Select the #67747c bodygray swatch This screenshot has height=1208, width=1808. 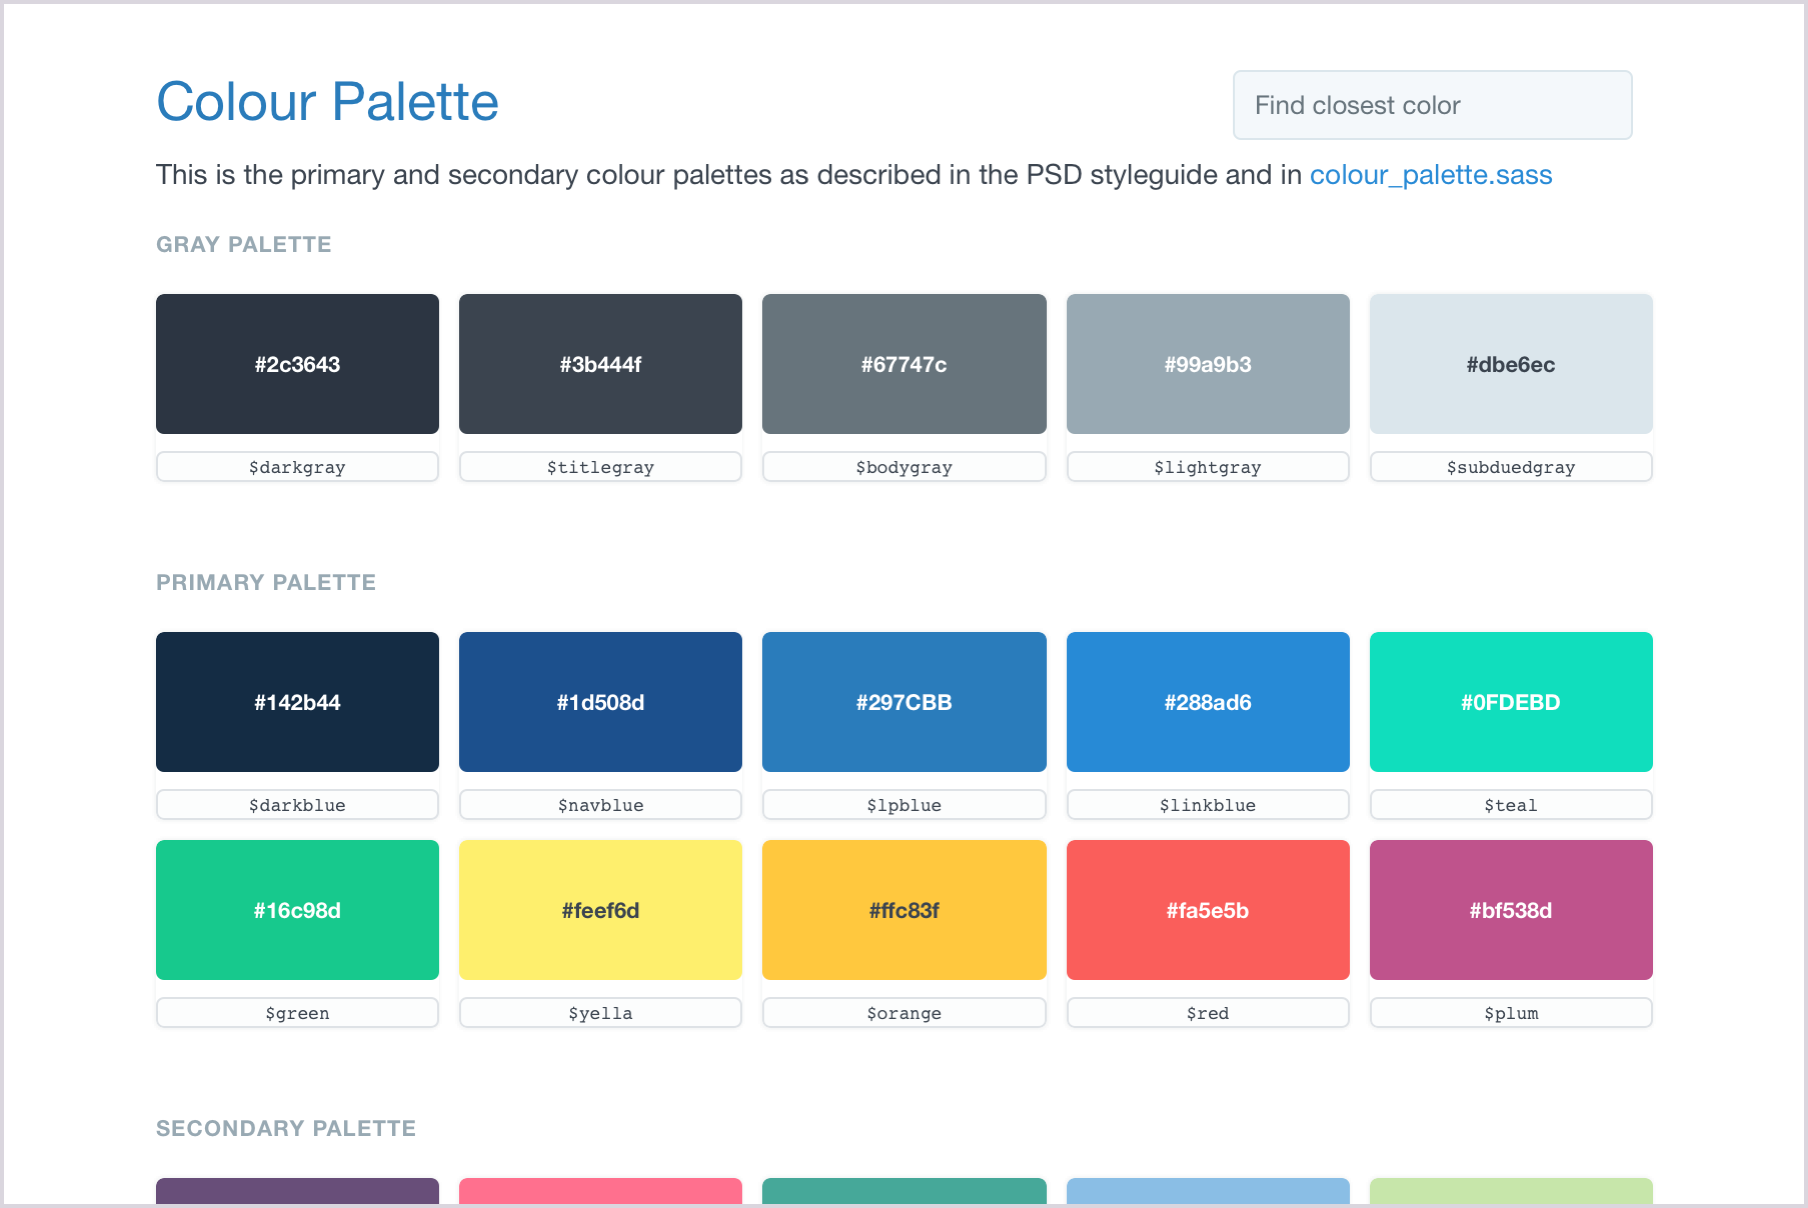pyautogui.click(x=904, y=364)
